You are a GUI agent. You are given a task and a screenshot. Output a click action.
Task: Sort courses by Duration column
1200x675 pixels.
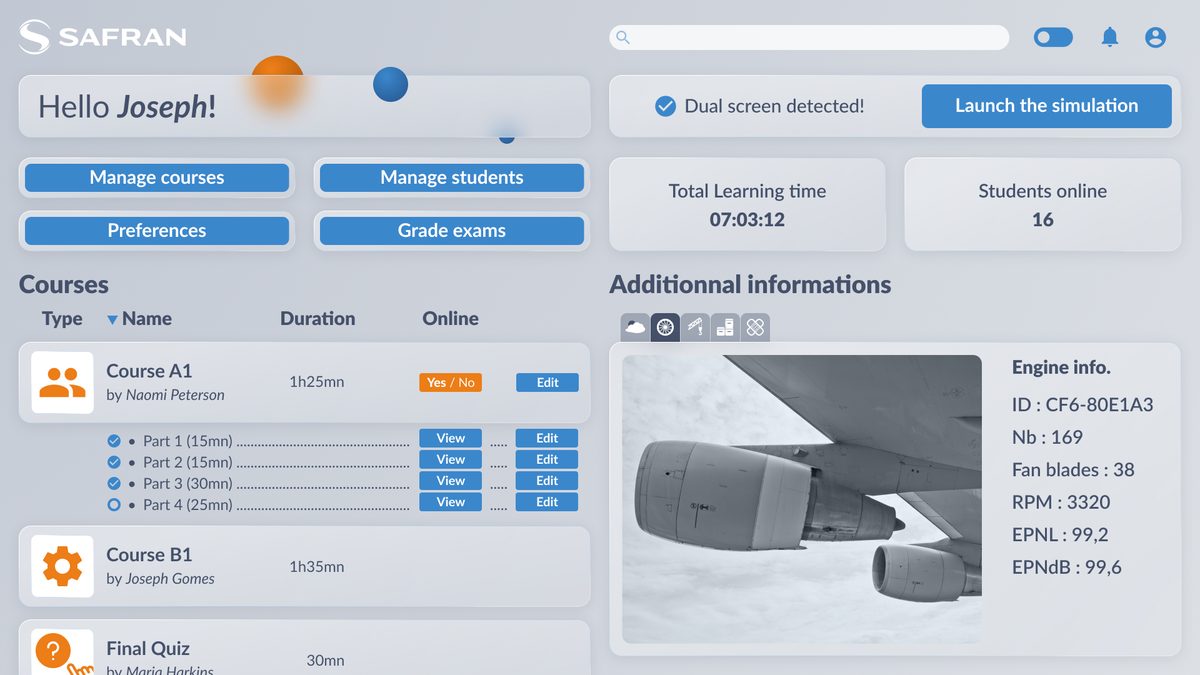point(317,319)
